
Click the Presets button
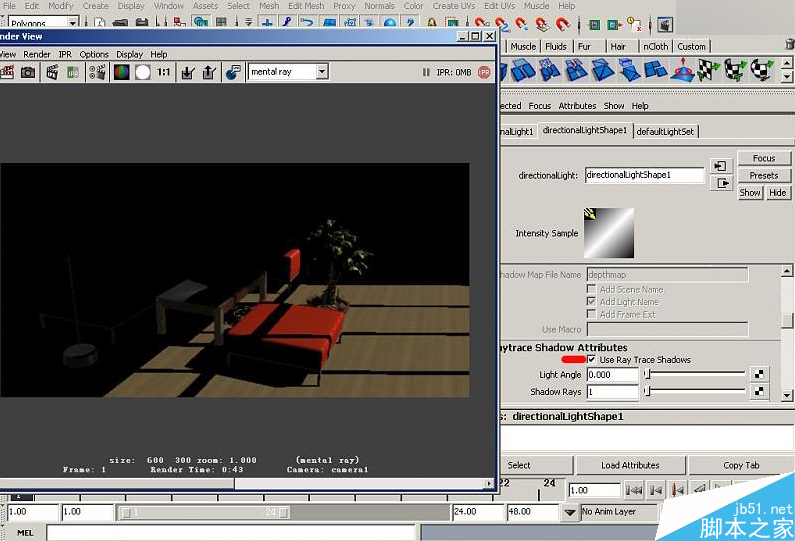(763, 176)
